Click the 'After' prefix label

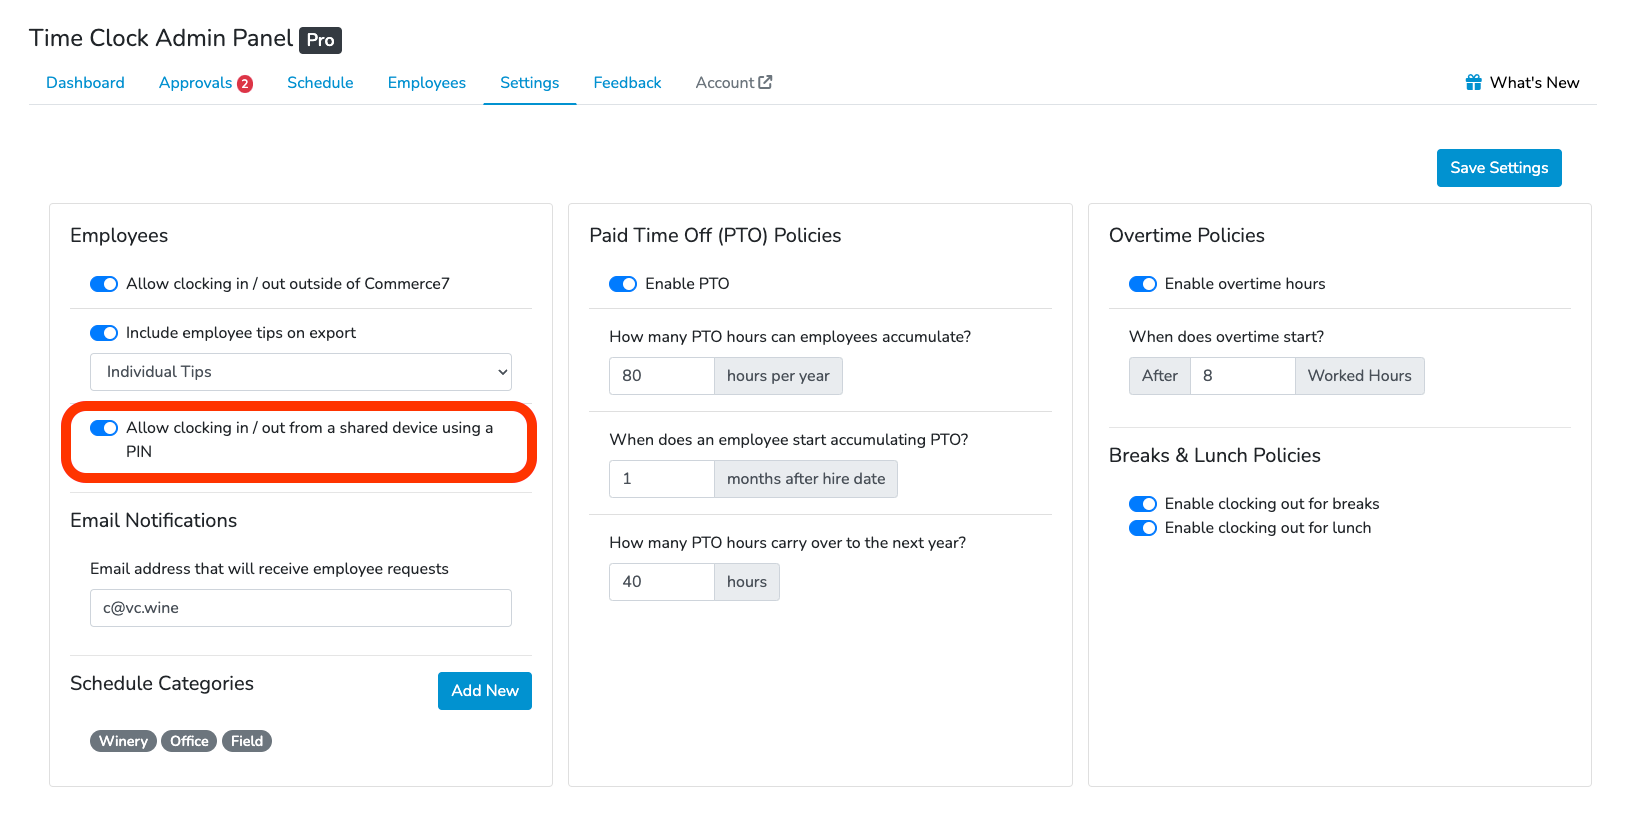tap(1160, 376)
